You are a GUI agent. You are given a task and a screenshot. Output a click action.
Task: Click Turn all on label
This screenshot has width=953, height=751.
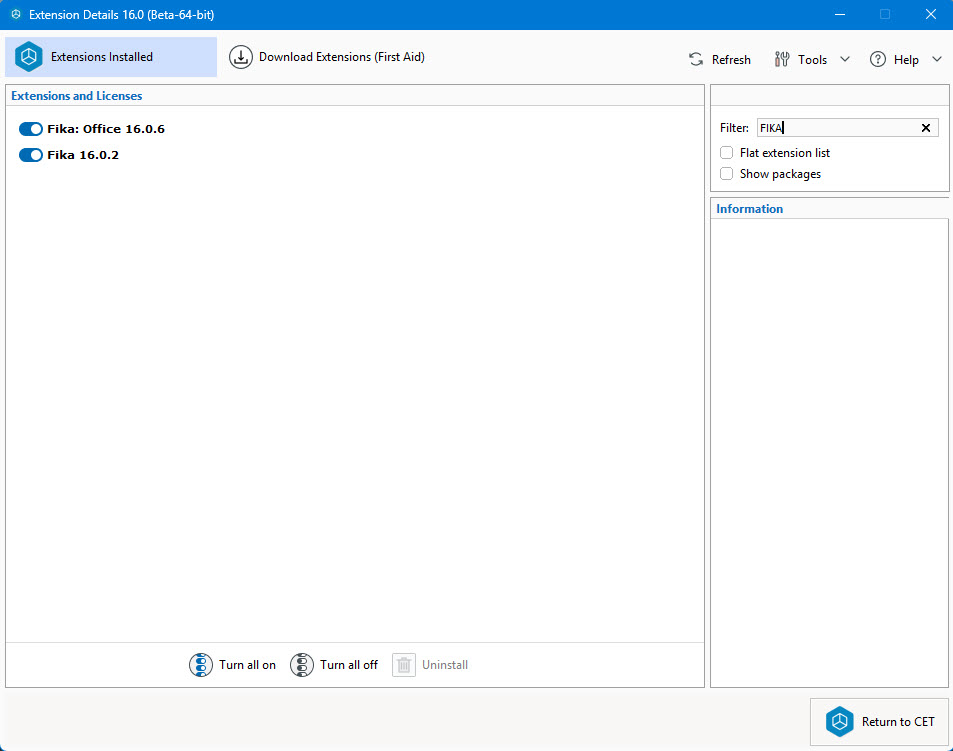point(247,665)
